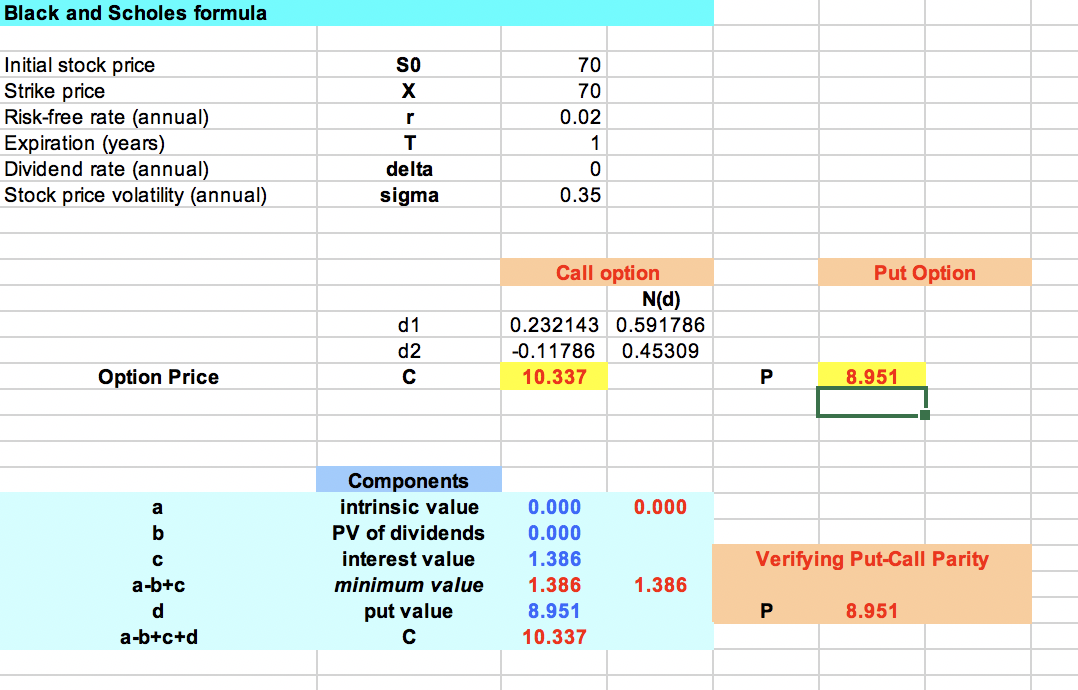Select the 'b' row label
Image resolution: width=1078 pixels, height=690 pixels.
(157, 533)
